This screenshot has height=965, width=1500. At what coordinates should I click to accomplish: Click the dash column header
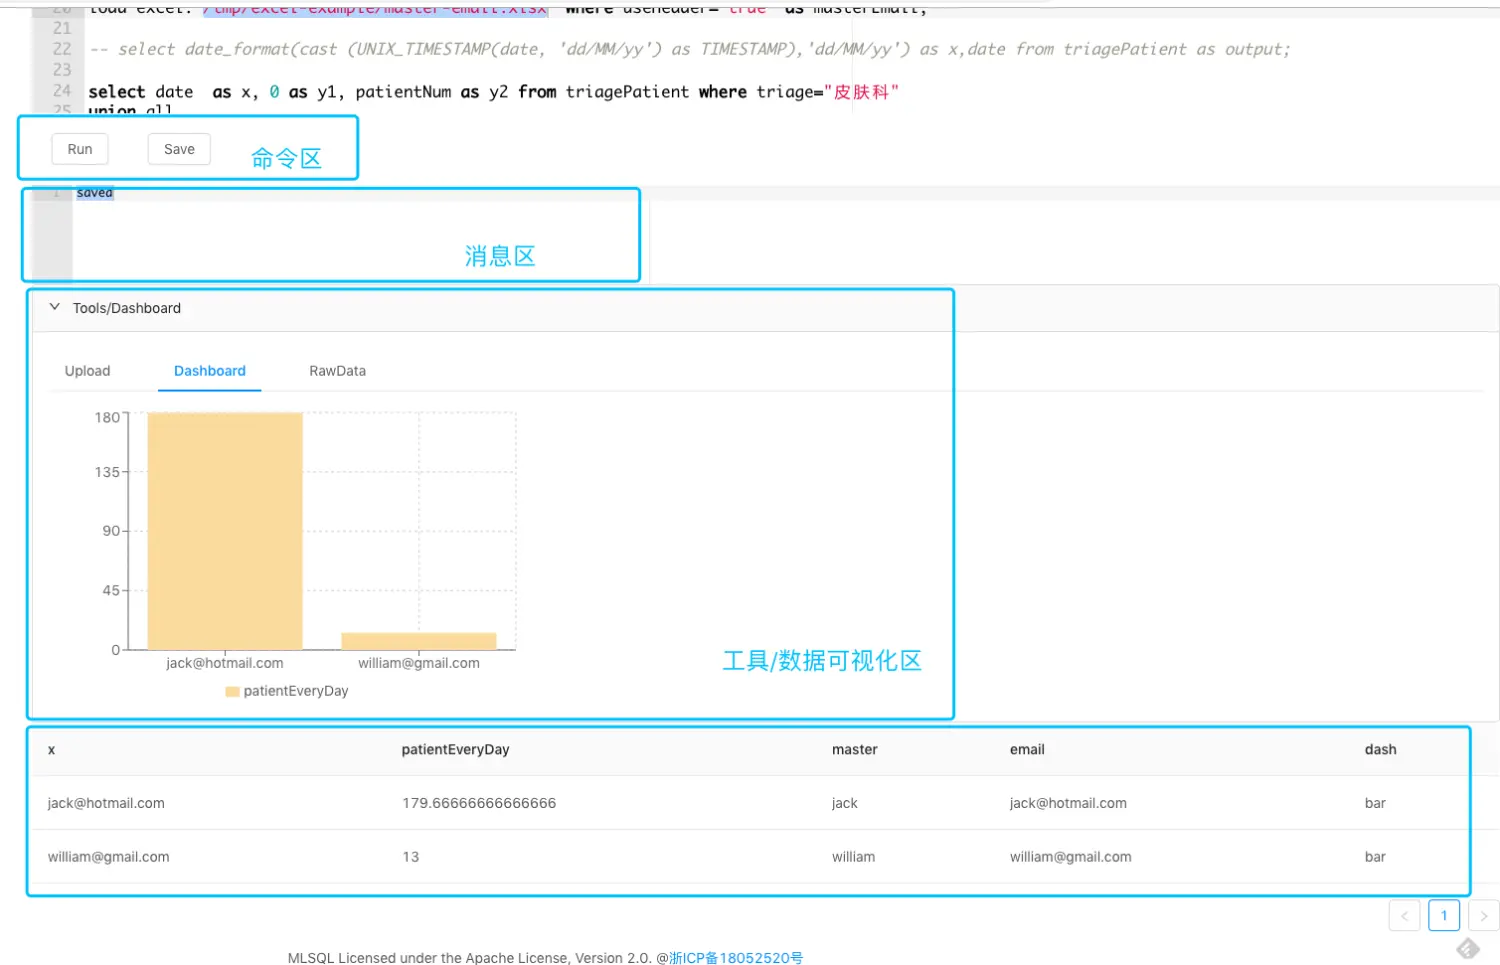click(1380, 750)
